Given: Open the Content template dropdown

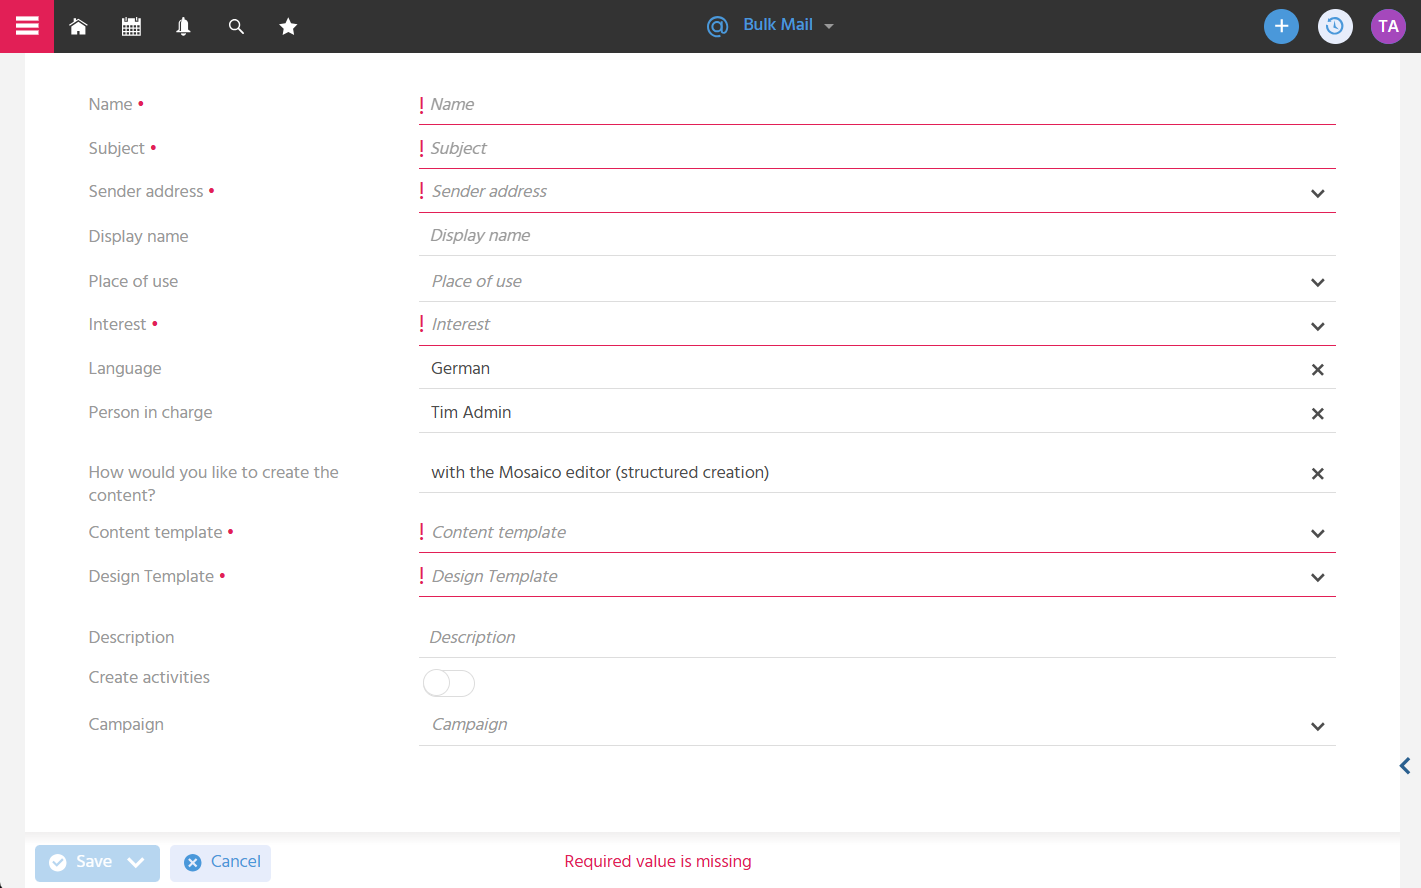Looking at the screenshot, I should tap(1318, 534).
